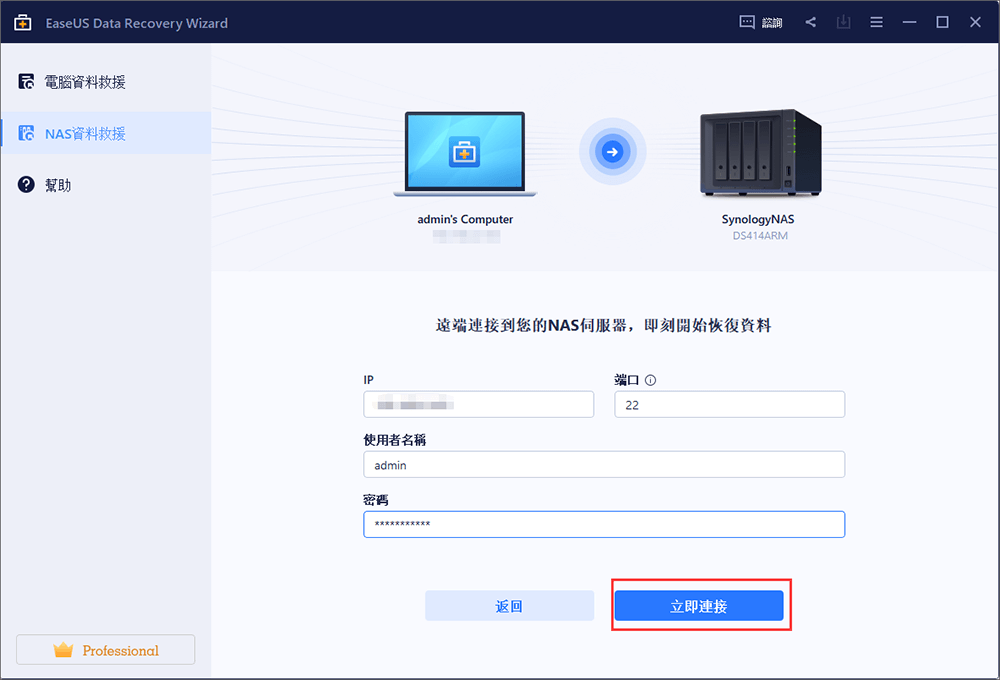Open 幫助 in the sidebar
1000x680 pixels.
pyautogui.click(x=105, y=185)
